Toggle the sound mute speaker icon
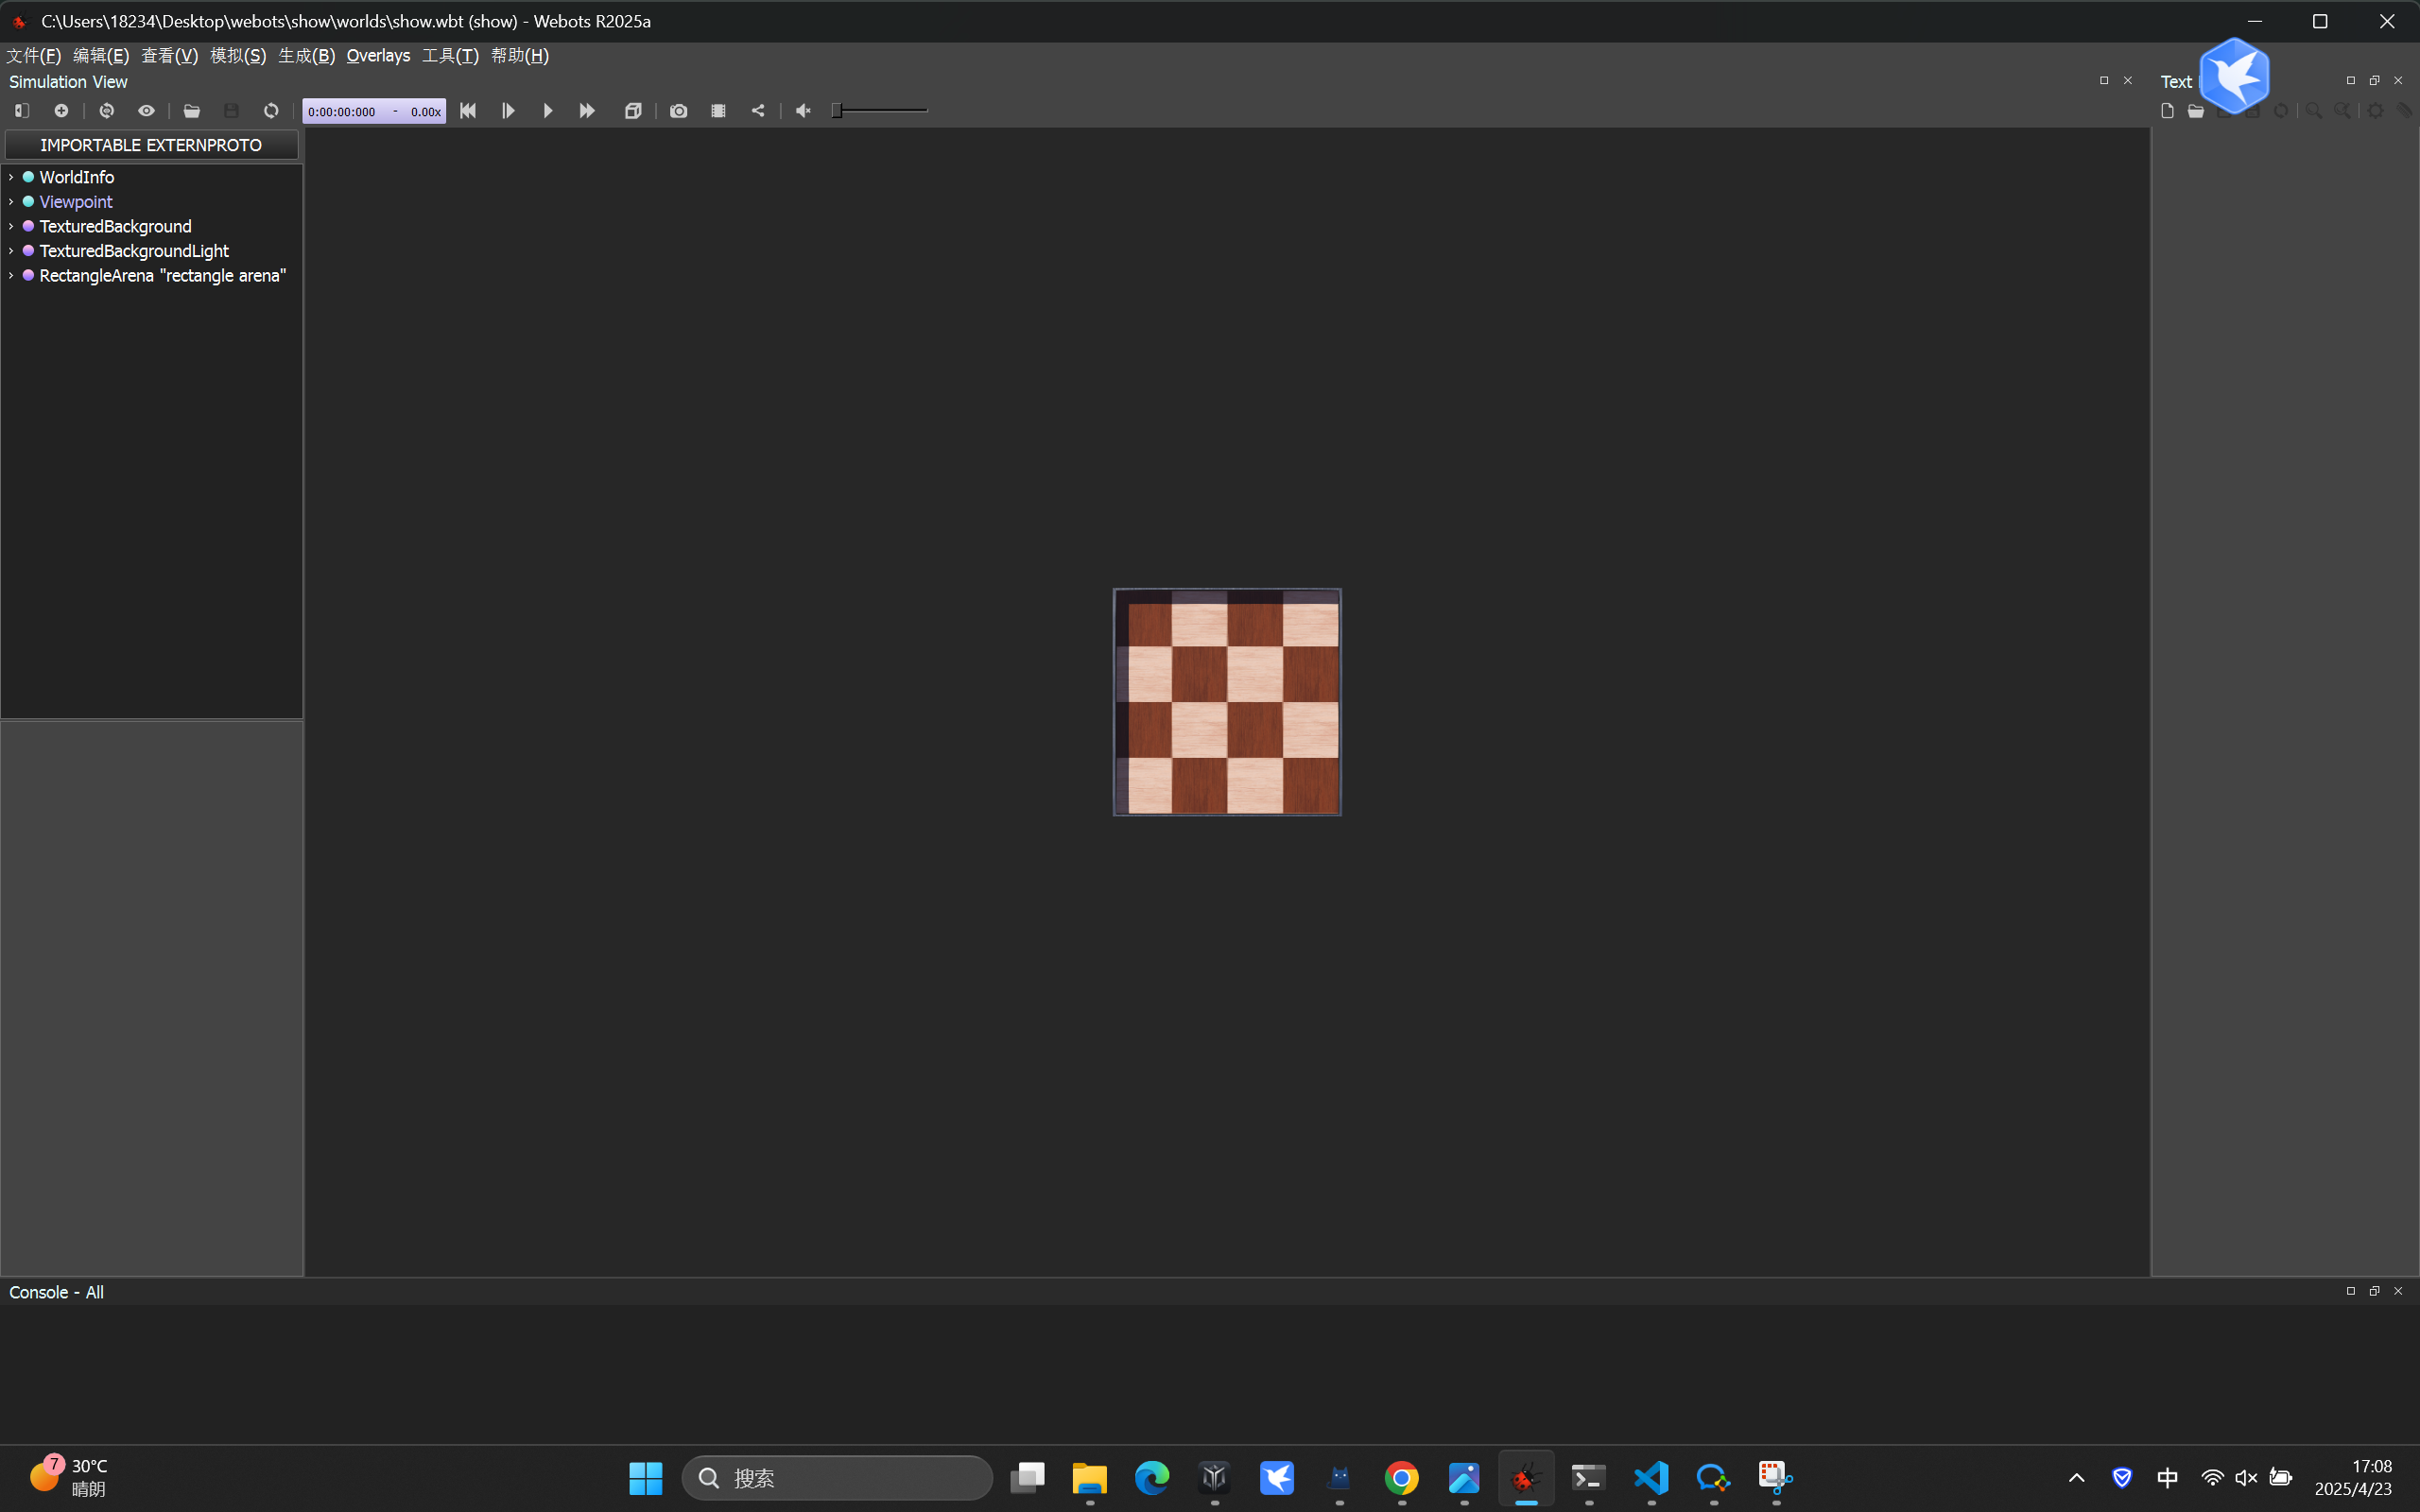Viewport: 2420px width, 1512px height. [x=803, y=111]
